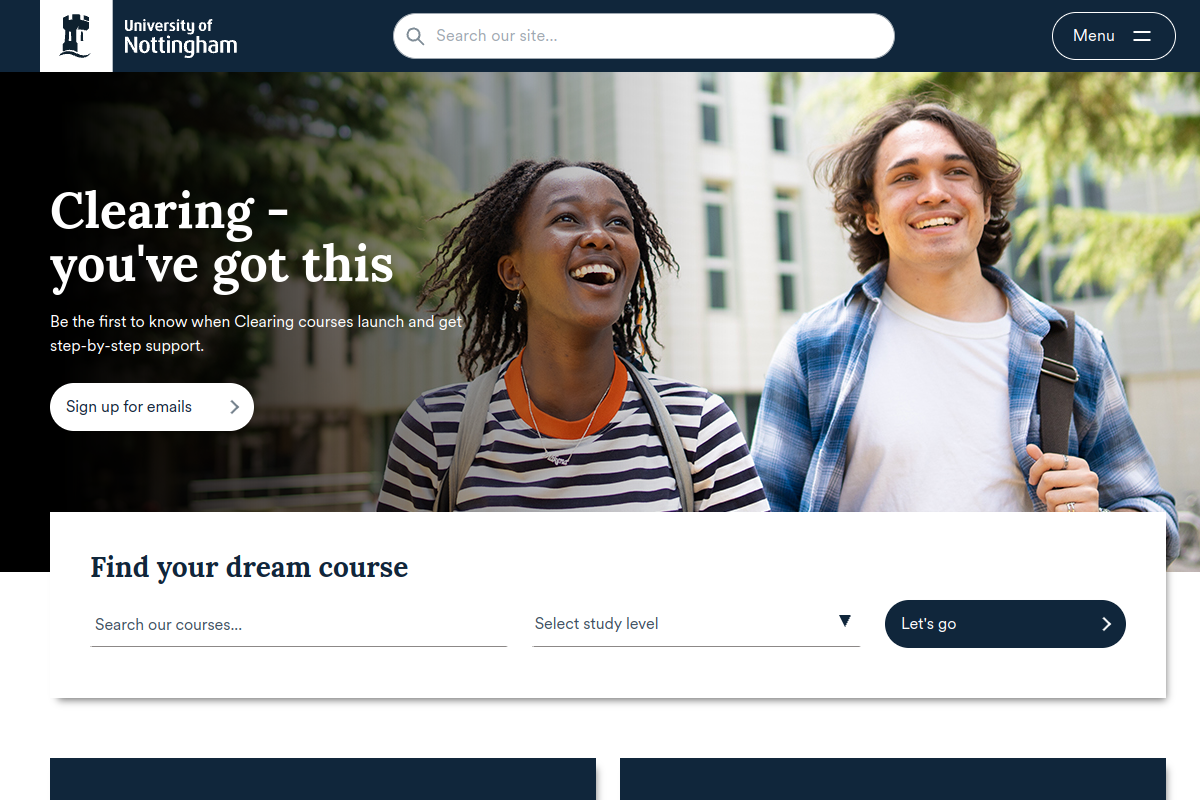Viewport: 1200px width, 800px height.
Task: Click the Find your dream course heading
Action: pyautogui.click(x=249, y=568)
